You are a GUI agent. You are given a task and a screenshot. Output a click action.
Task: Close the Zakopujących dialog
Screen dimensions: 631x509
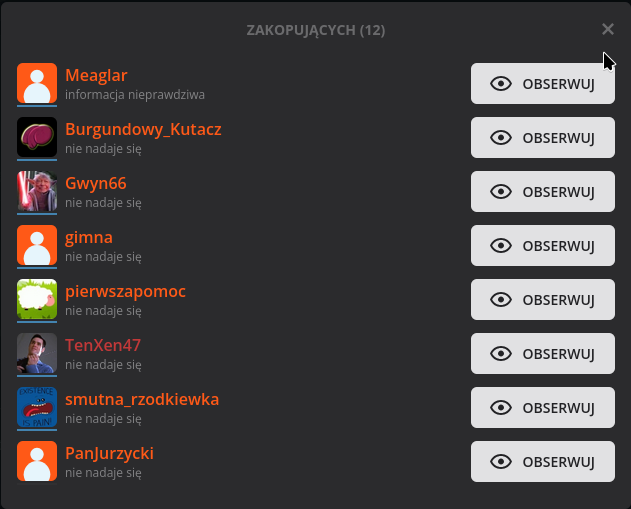(x=608, y=30)
